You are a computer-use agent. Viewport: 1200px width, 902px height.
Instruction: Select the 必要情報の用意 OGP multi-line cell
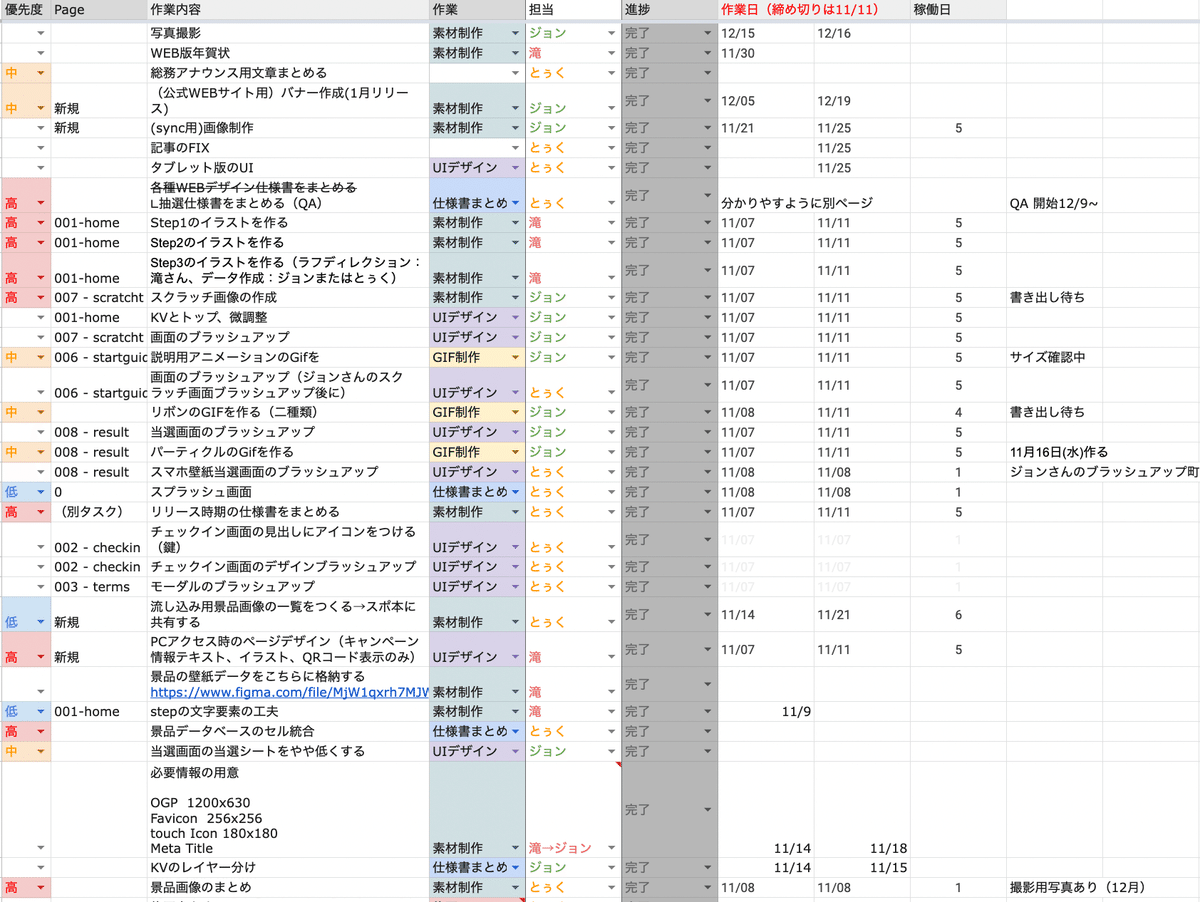pyautogui.click(x=288, y=810)
